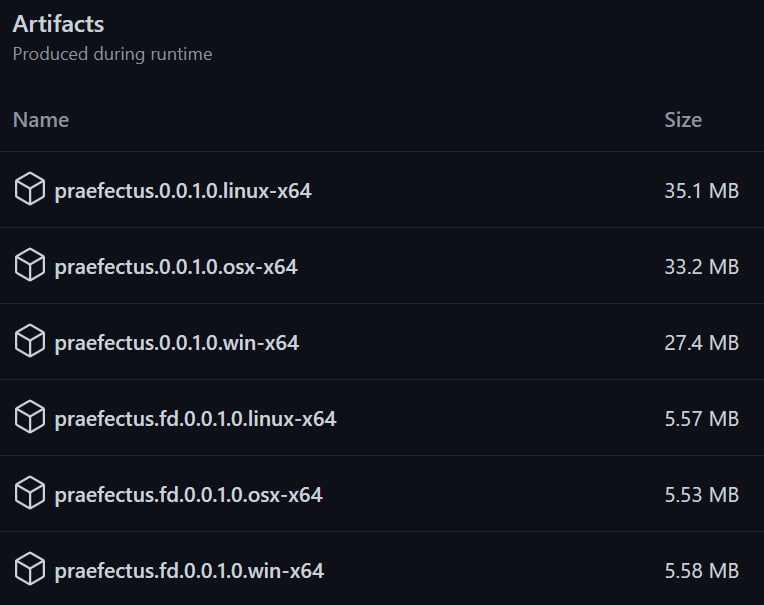Click the Size column header
Viewport: 764px width, 605px height.
(683, 120)
